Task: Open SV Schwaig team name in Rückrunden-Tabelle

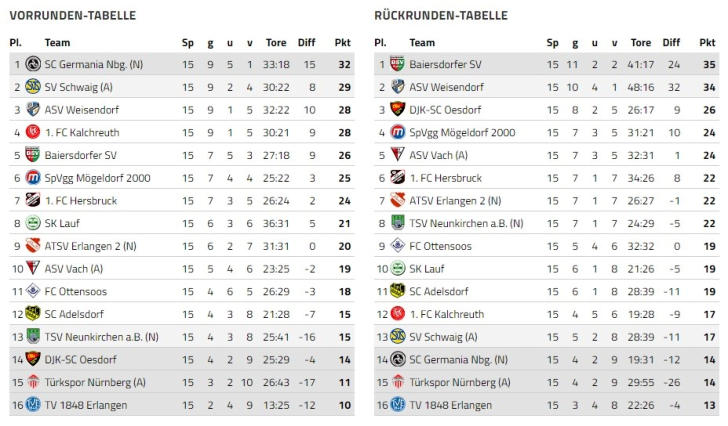Action: click(443, 336)
